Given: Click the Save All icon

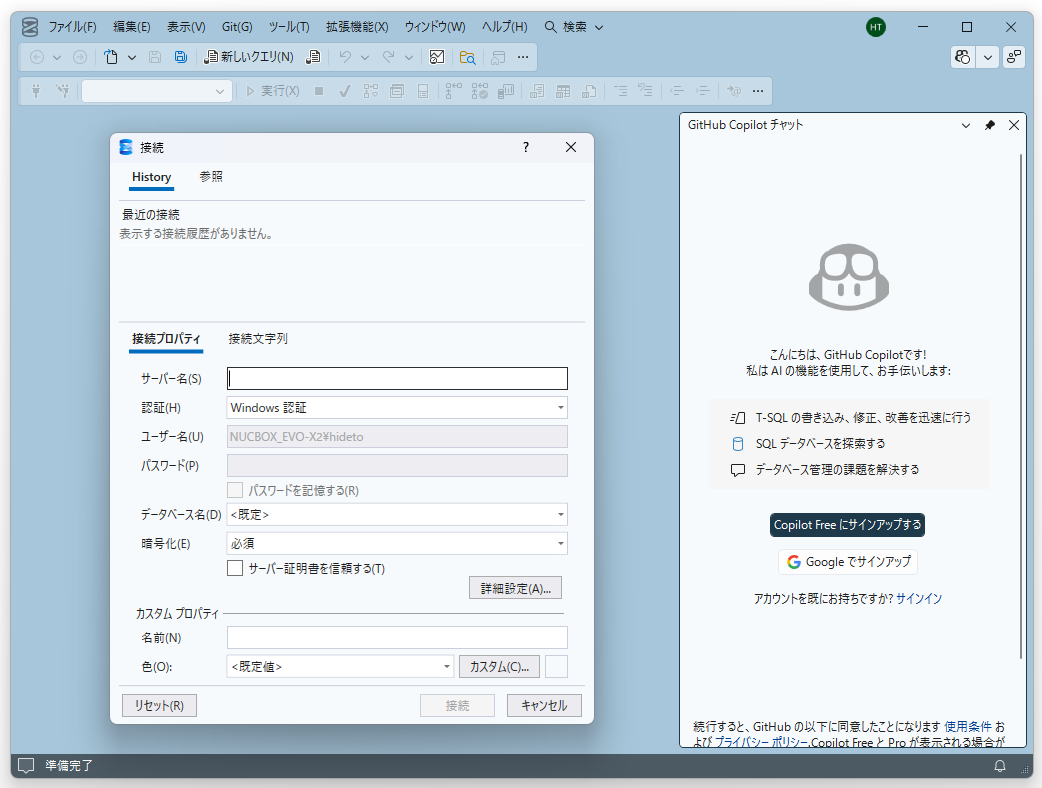Looking at the screenshot, I should 180,57.
